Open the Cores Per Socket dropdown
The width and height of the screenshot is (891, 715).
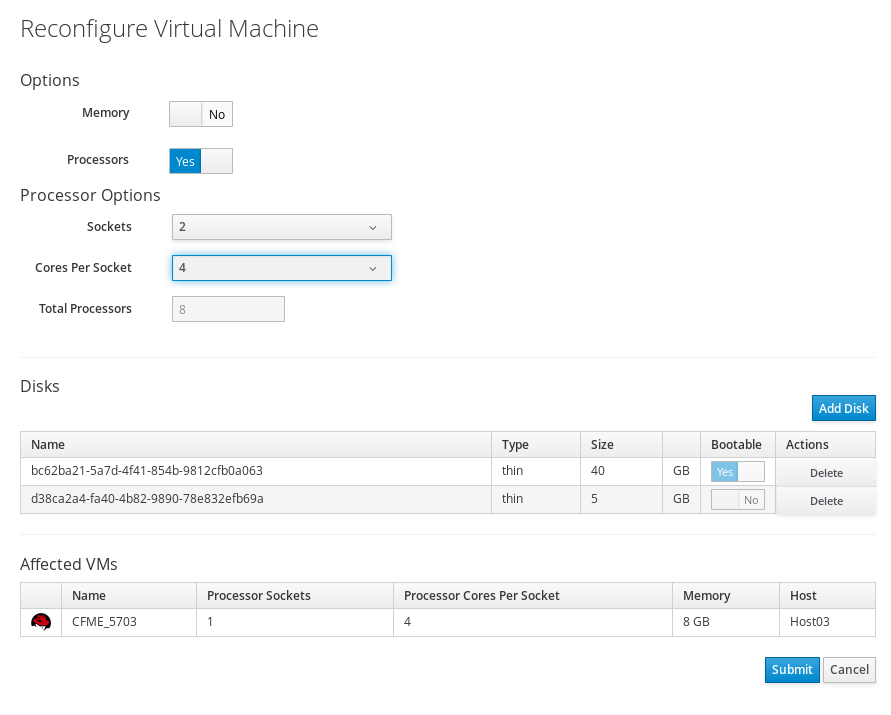(281, 267)
